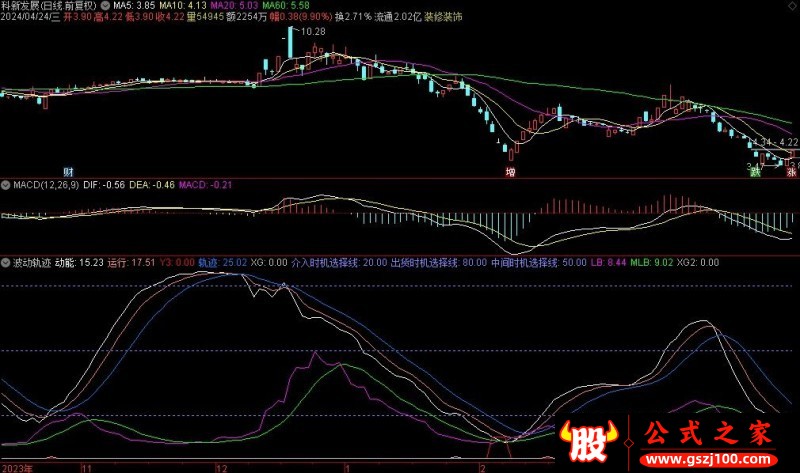Click the MA10: 4.13 value

pyautogui.click(x=183, y=6)
